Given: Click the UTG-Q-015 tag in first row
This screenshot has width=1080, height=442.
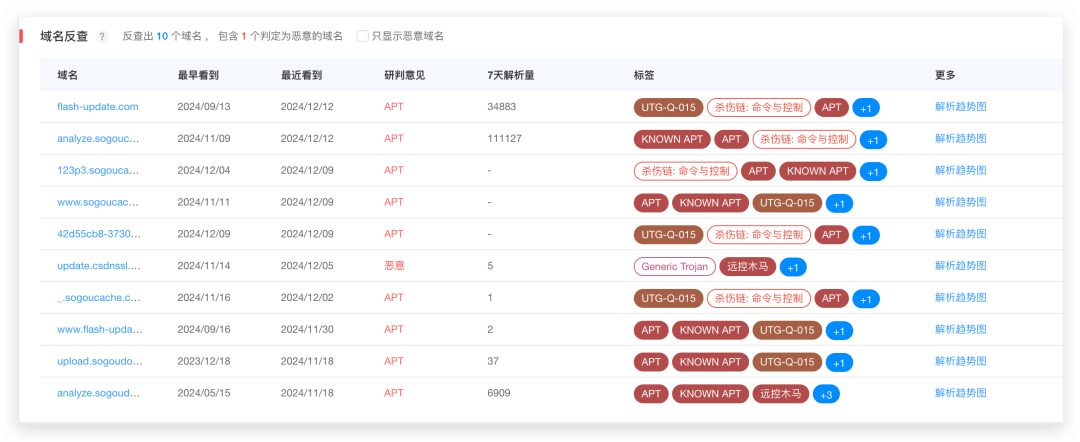Looking at the screenshot, I should pyautogui.click(x=668, y=107).
